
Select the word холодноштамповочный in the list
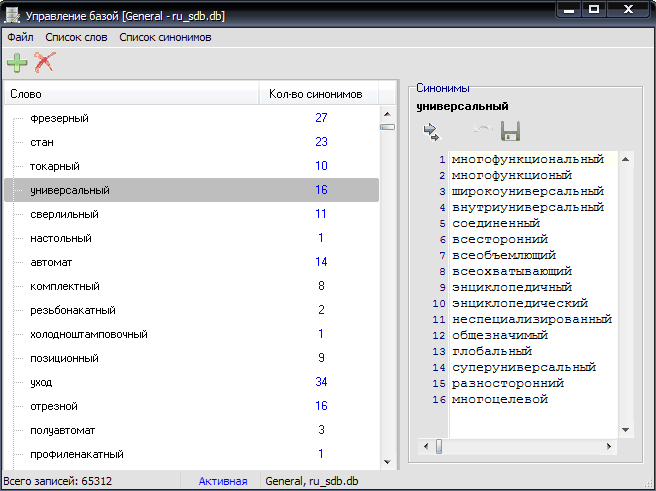(89, 334)
